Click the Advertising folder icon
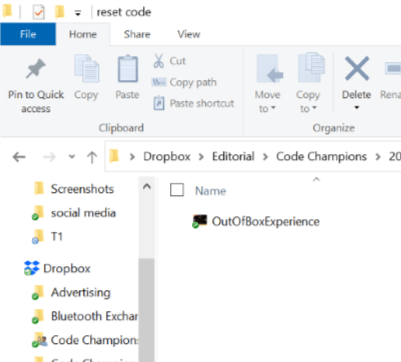 (x=38, y=292)
